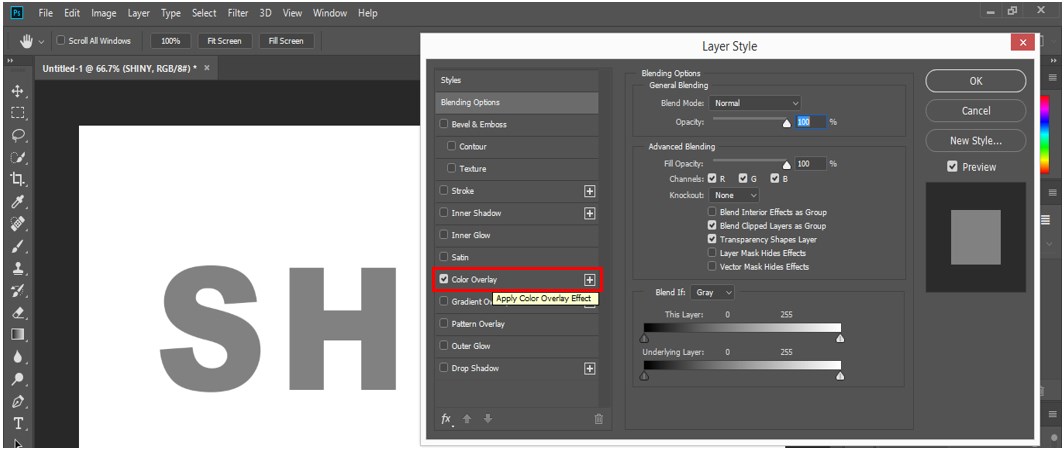Click the plus icon beside Color Overlay

click(x=590, y=279)
